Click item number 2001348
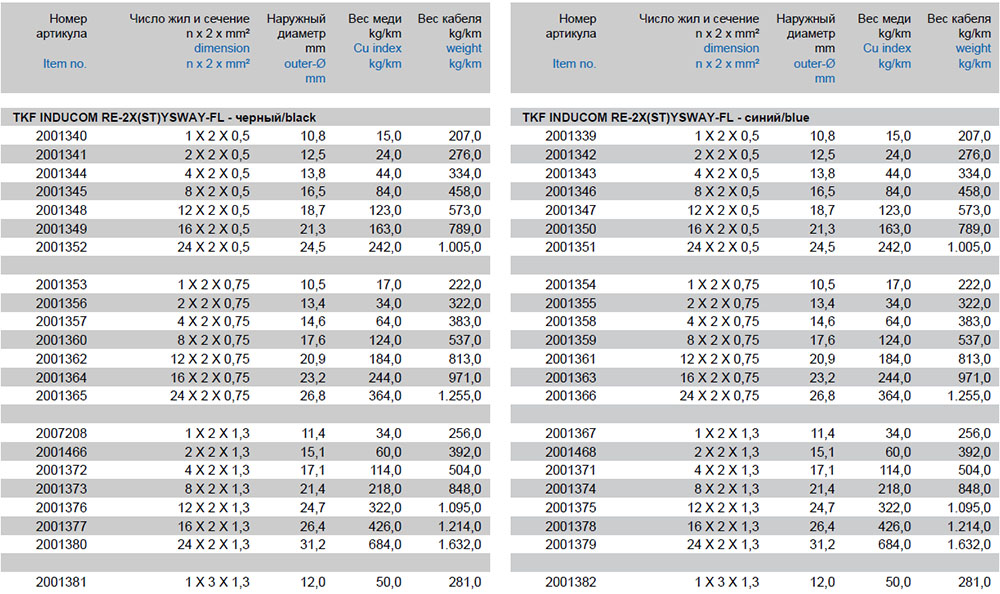 [x=61, y=210]
